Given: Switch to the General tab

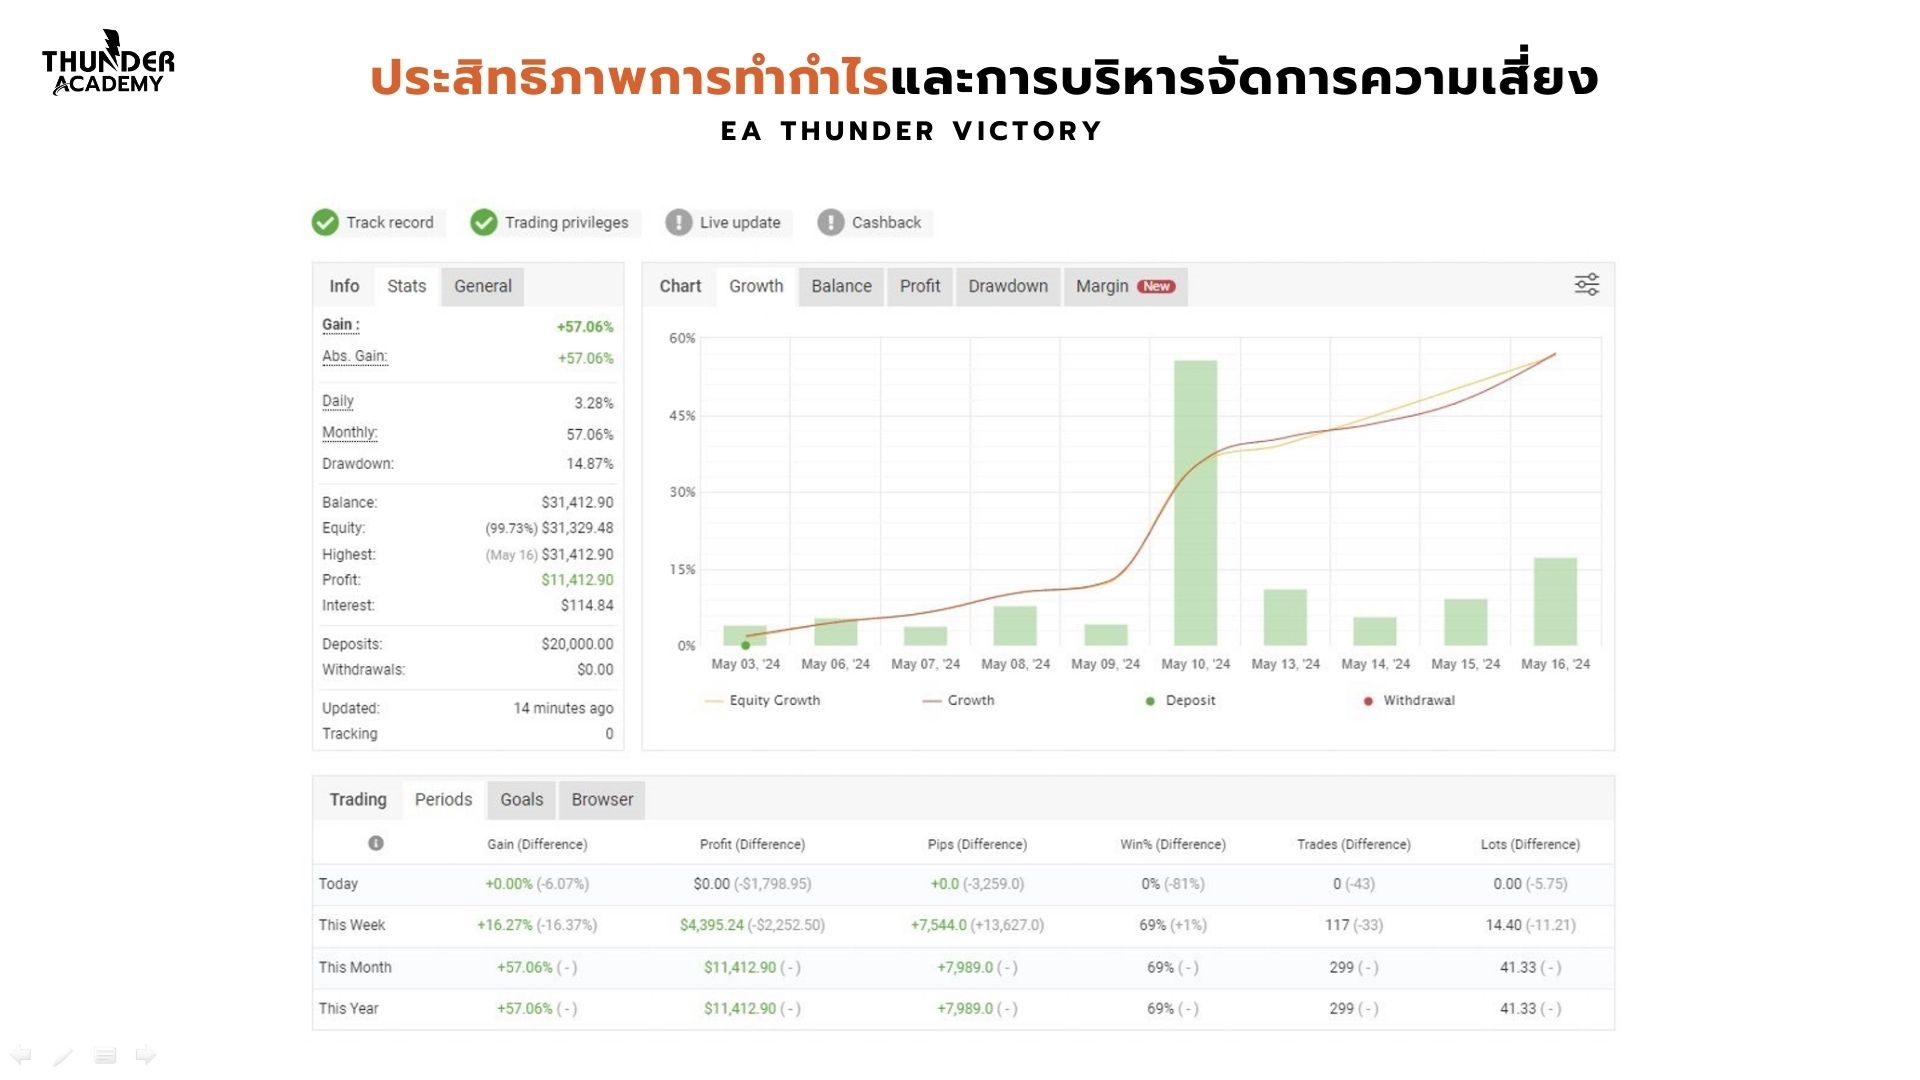Looking at the screenshot, I should pyautogui.click(x=483, y=286).
